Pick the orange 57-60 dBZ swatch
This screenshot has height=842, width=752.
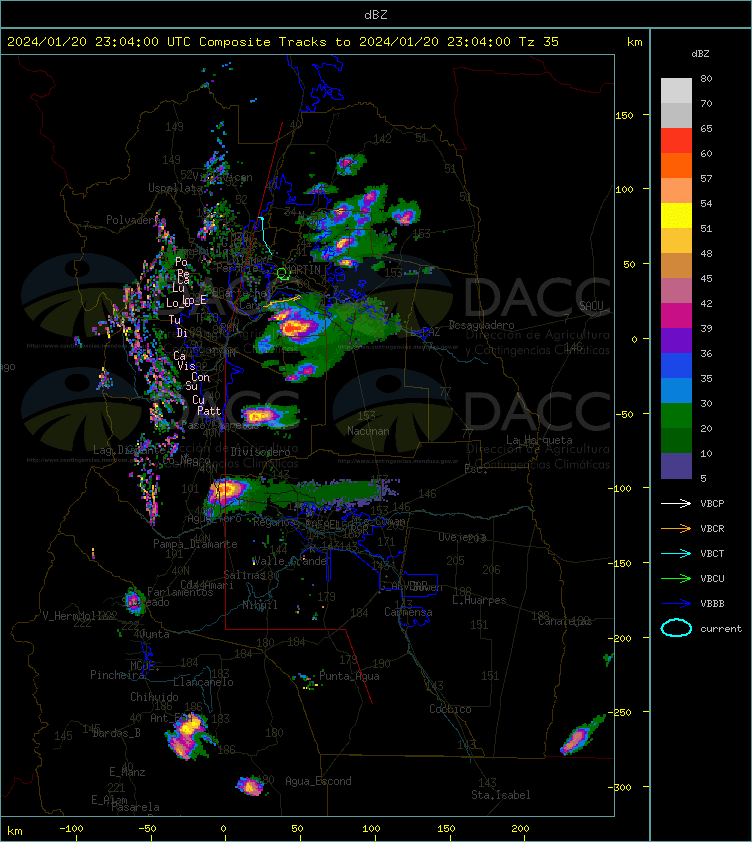pos(676,165)
